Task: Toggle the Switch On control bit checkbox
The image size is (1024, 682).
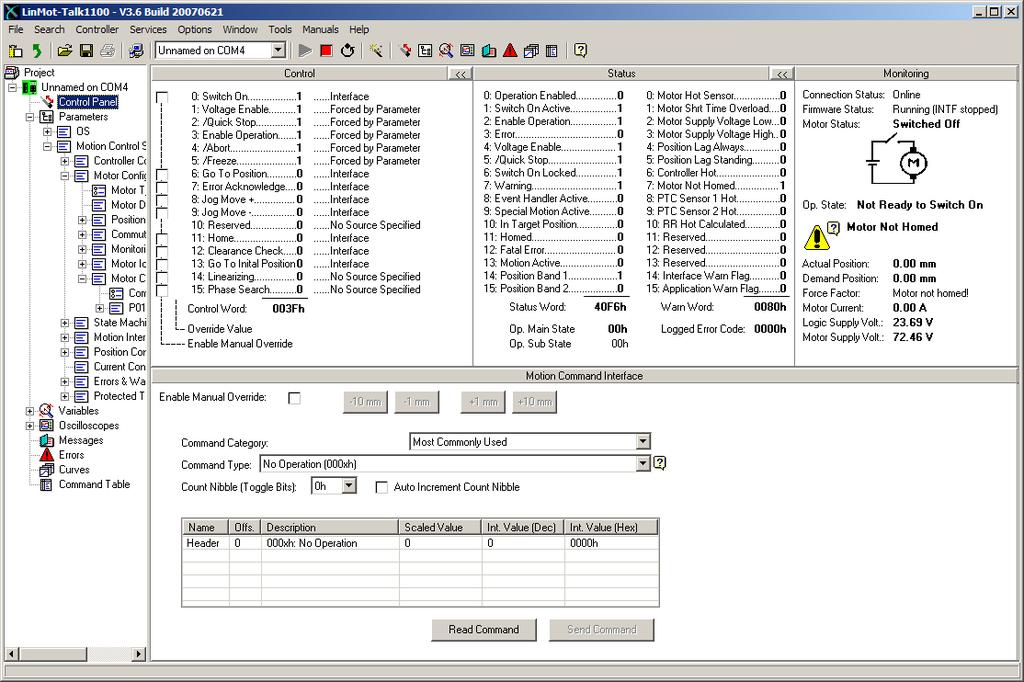Action: (x=162, y=97)
